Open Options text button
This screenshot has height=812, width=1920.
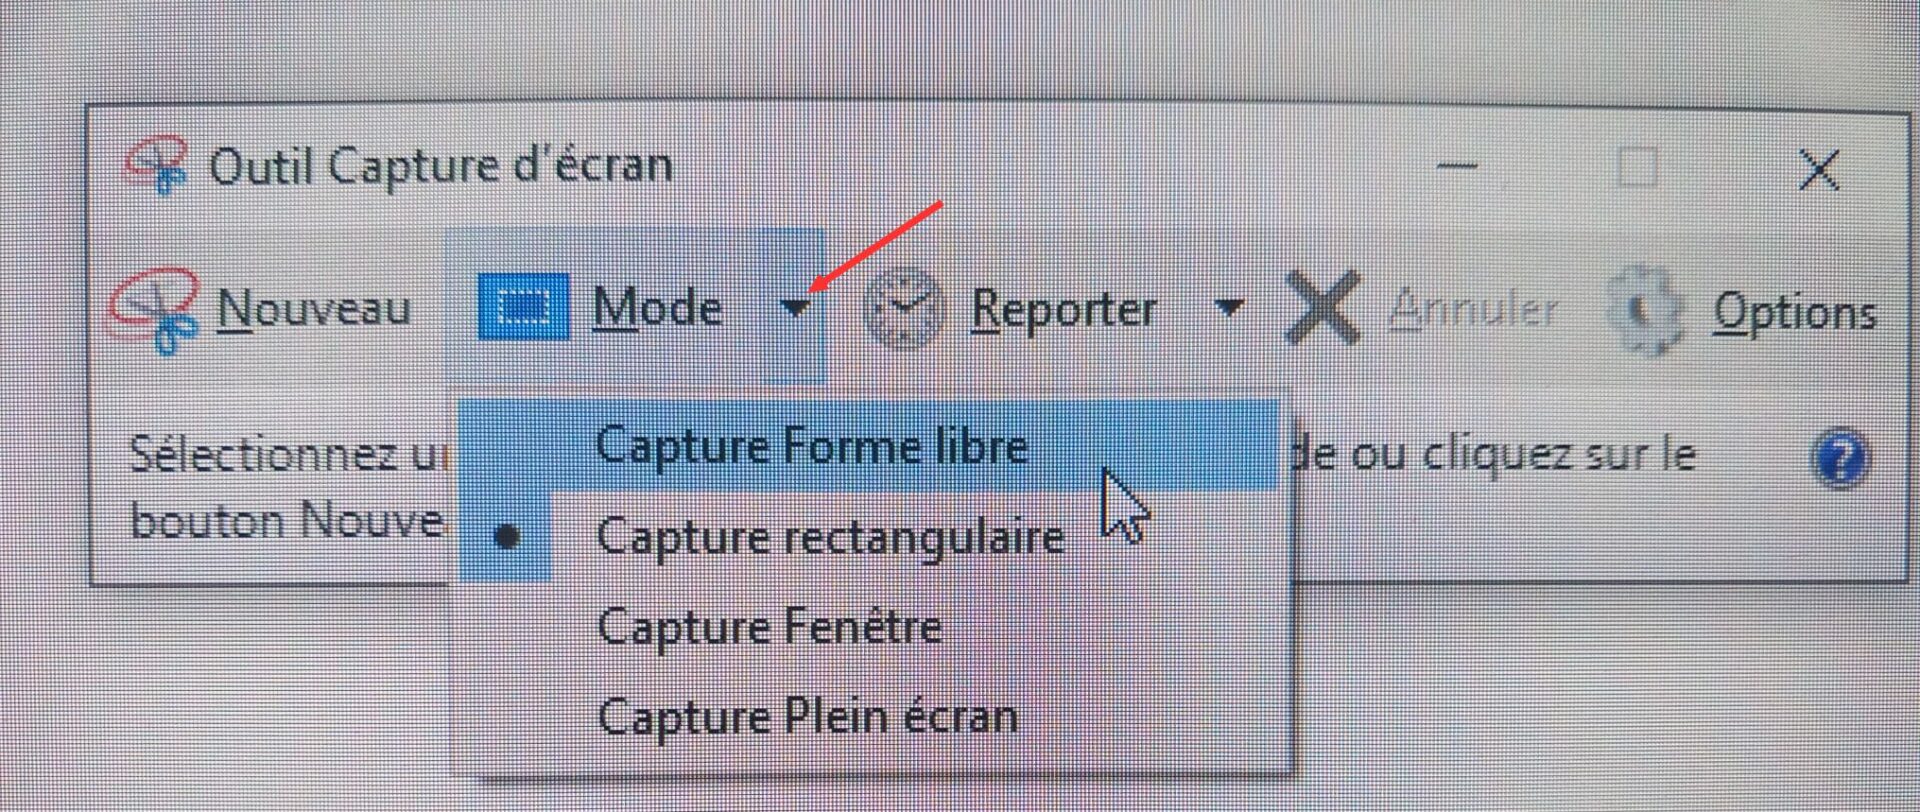[1795, 312]
